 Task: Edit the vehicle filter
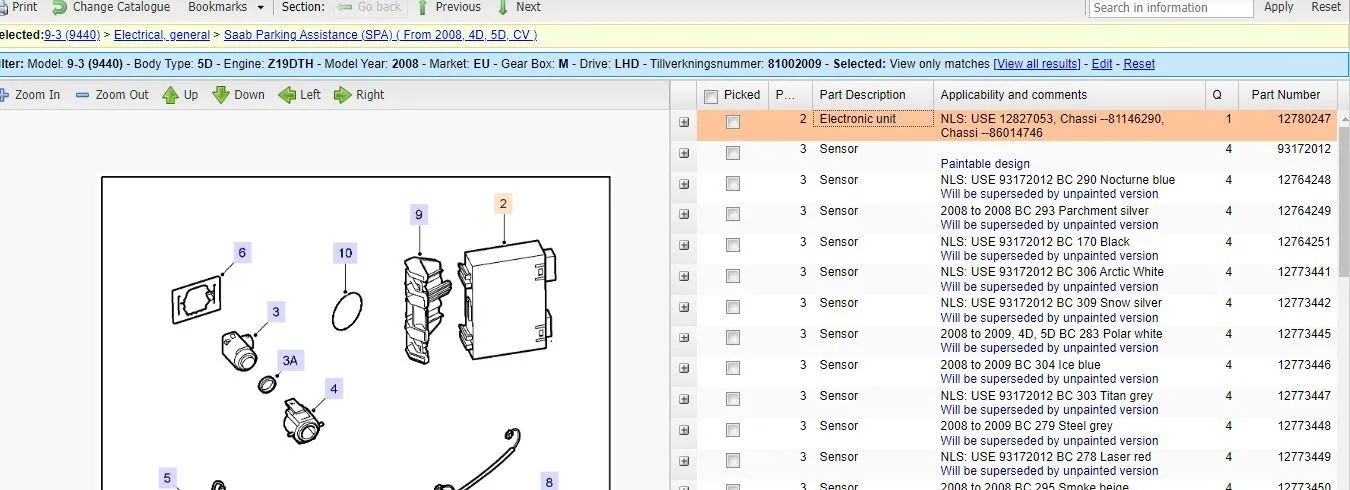click(x=1102, y=64)
